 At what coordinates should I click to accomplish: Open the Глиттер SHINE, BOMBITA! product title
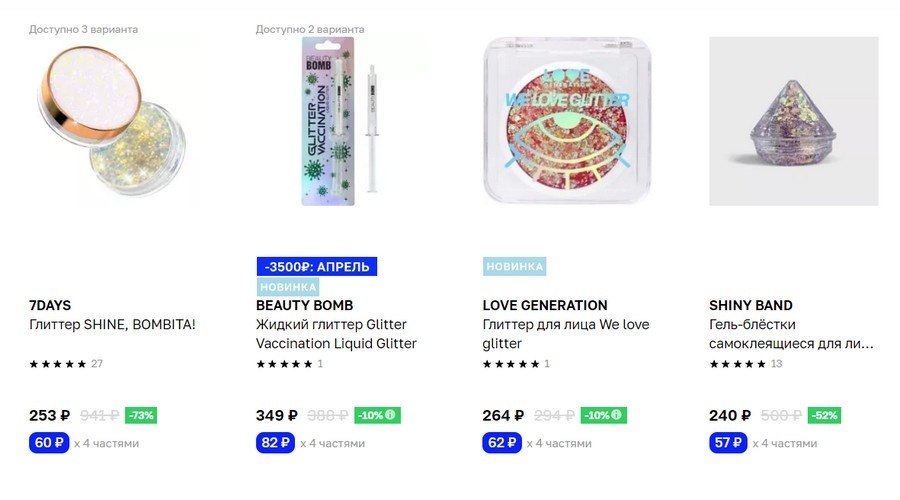click(112, 324)
